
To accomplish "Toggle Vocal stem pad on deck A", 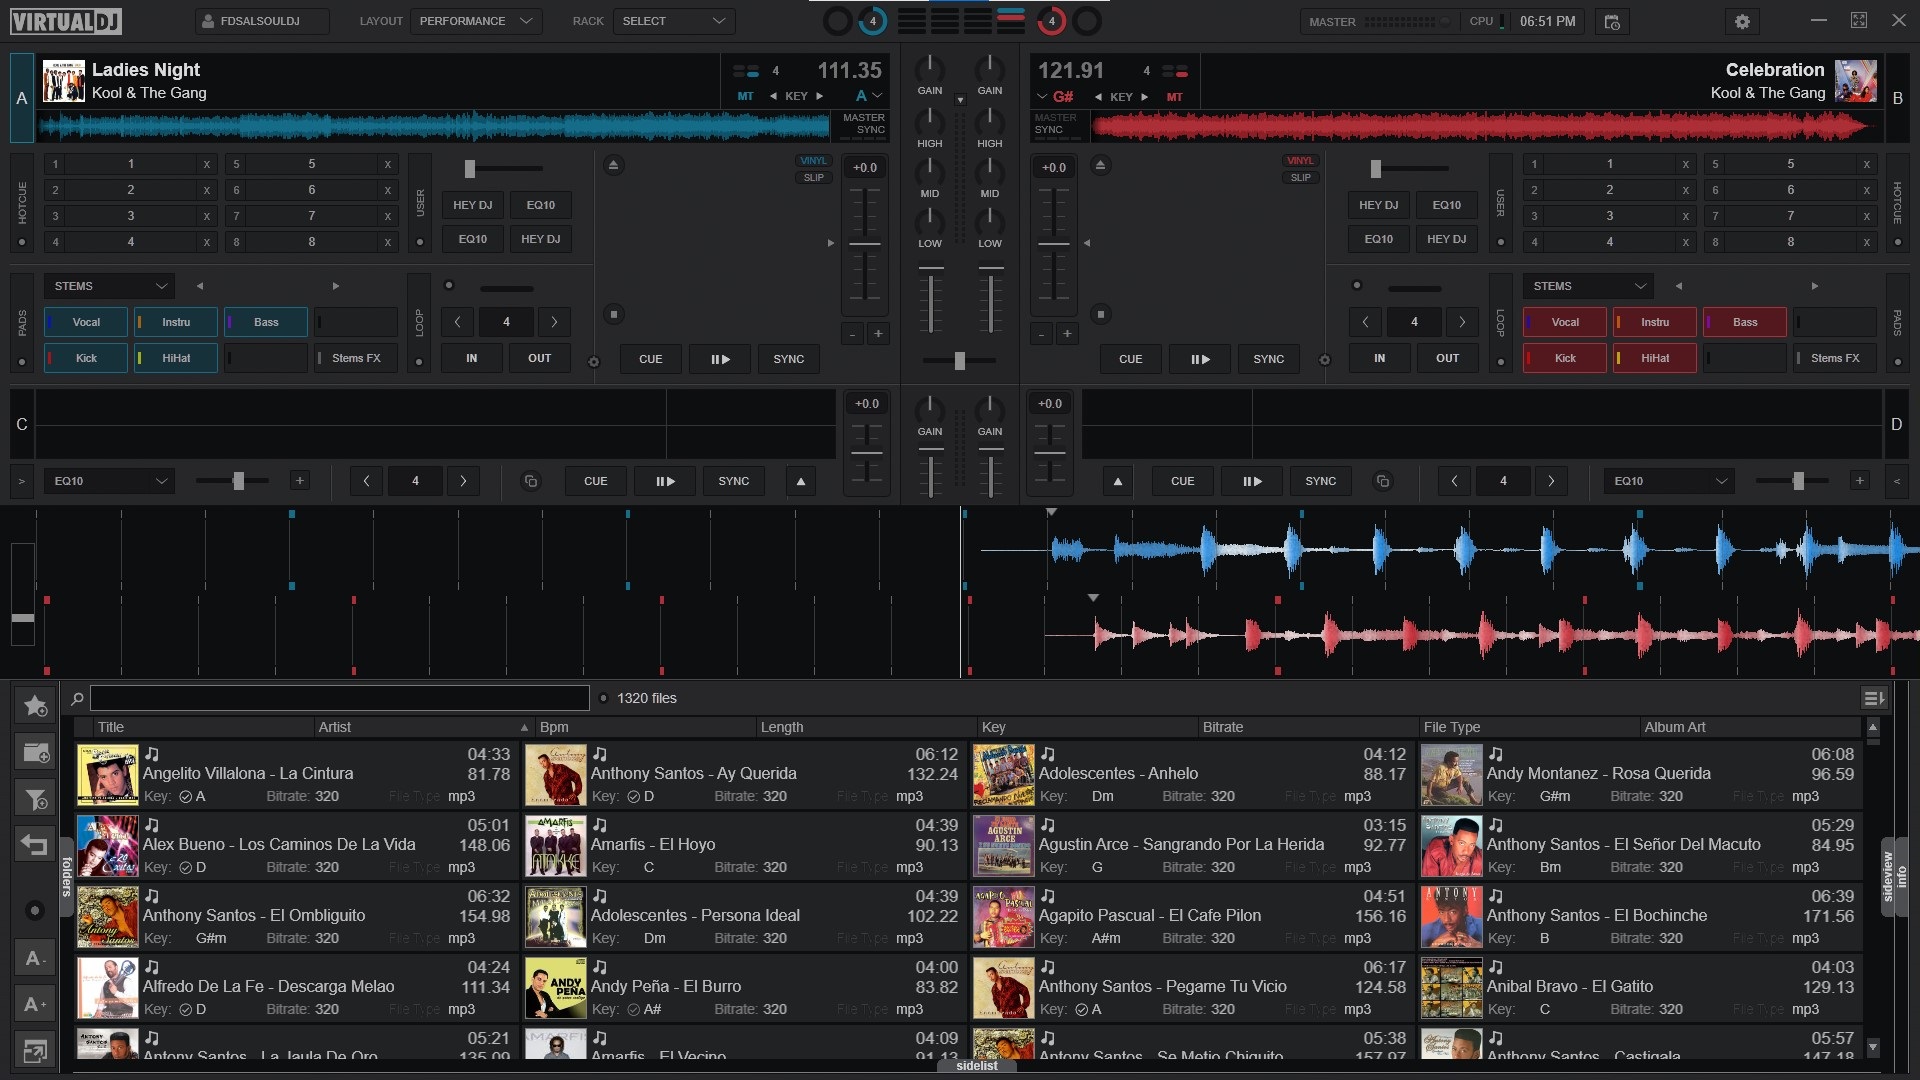I will click(86, 322).
